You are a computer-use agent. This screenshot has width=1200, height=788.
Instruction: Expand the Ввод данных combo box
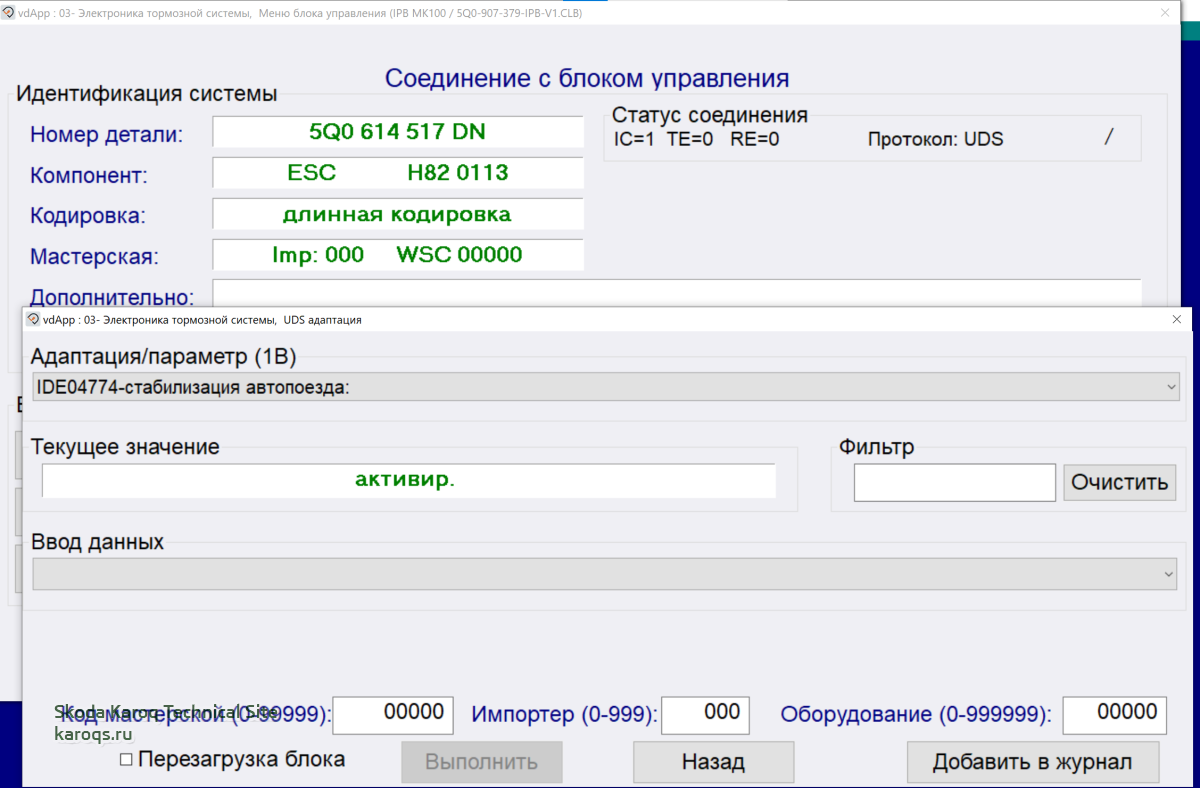(x=1169, y=574)
